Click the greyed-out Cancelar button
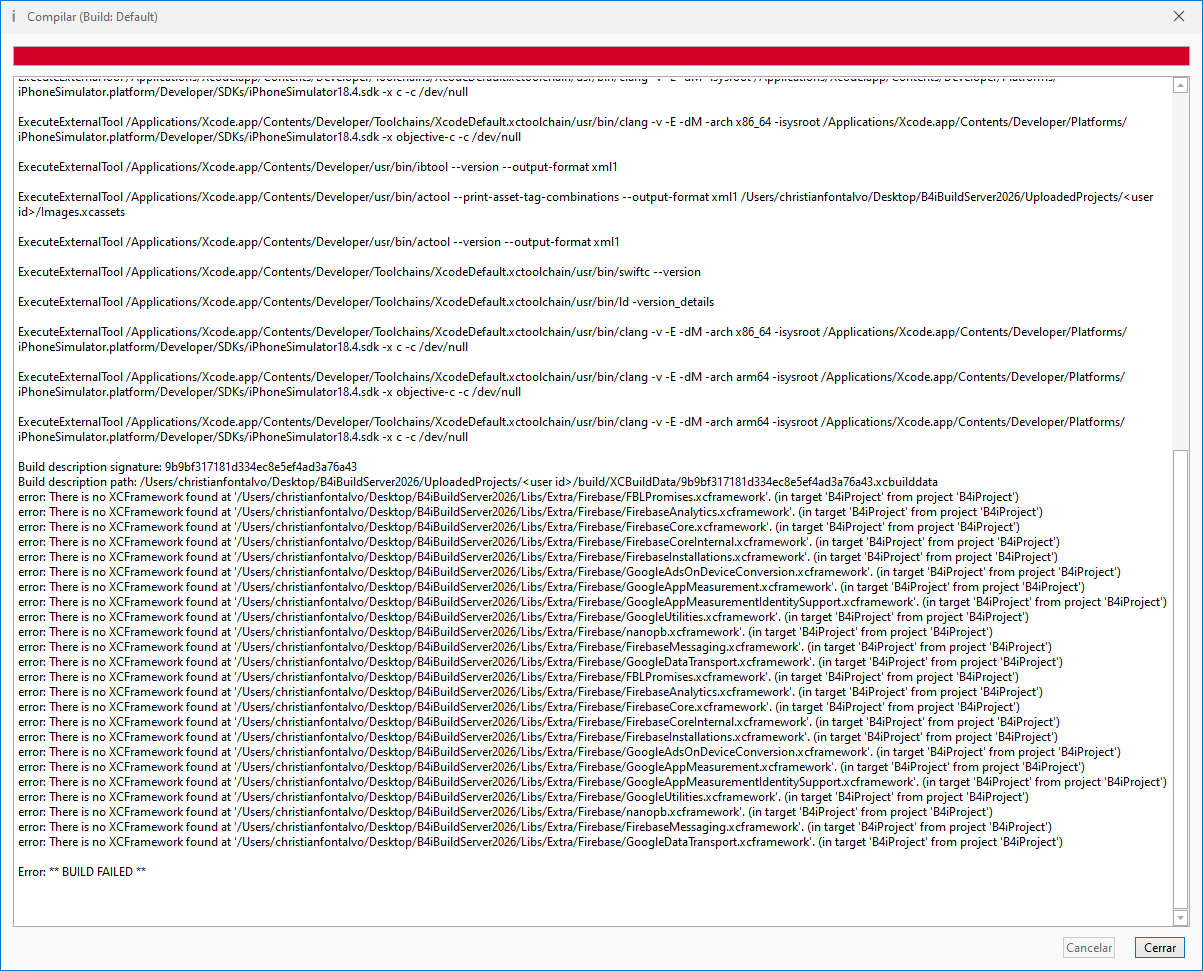 pos(1089,947)
